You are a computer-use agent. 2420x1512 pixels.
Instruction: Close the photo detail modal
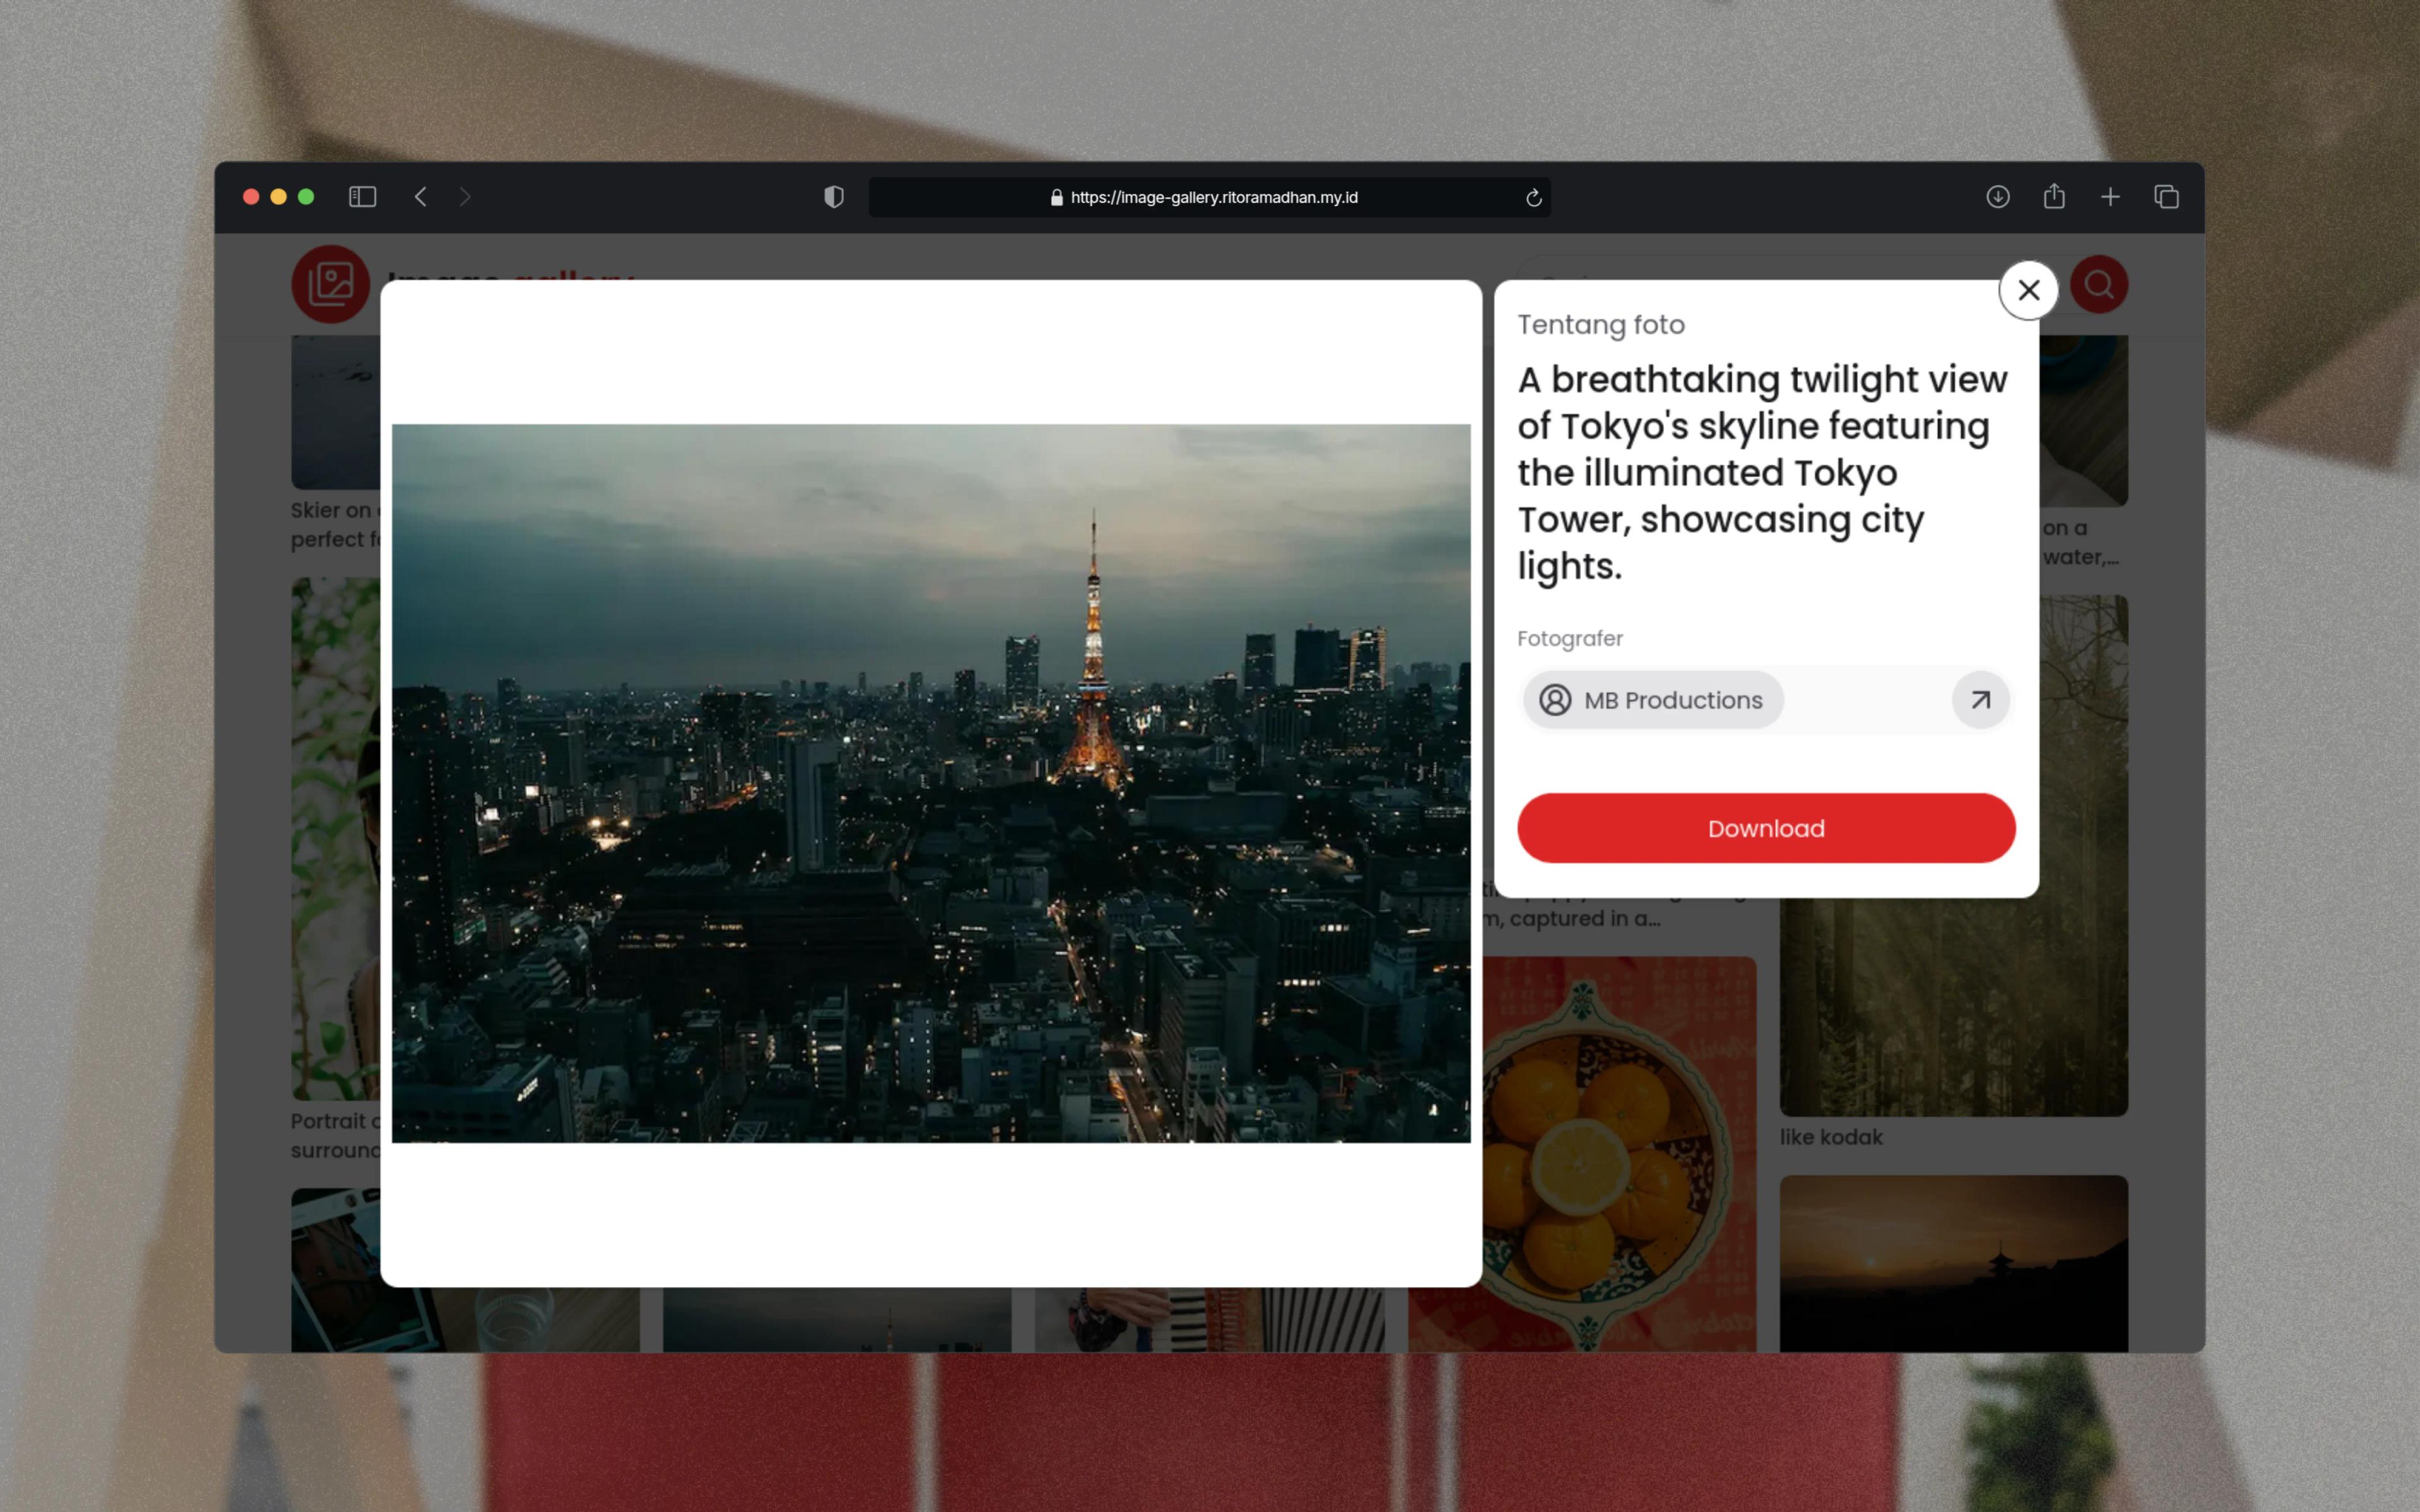[2028, 290]
